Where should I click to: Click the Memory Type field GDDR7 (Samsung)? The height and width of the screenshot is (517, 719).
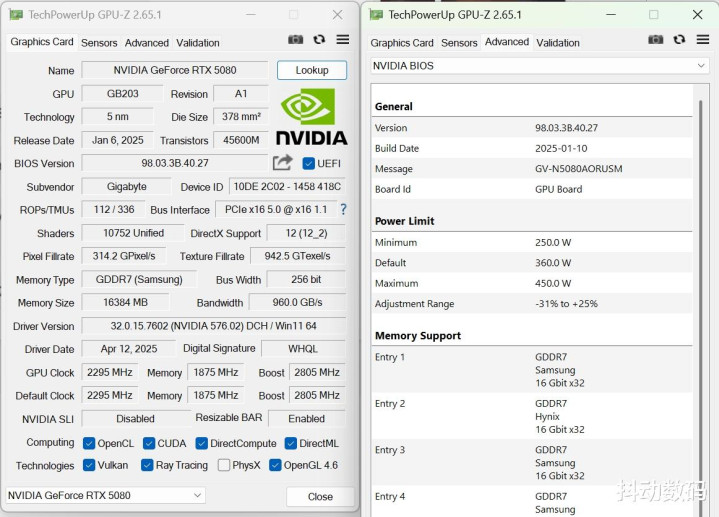(x=139, y=279)
